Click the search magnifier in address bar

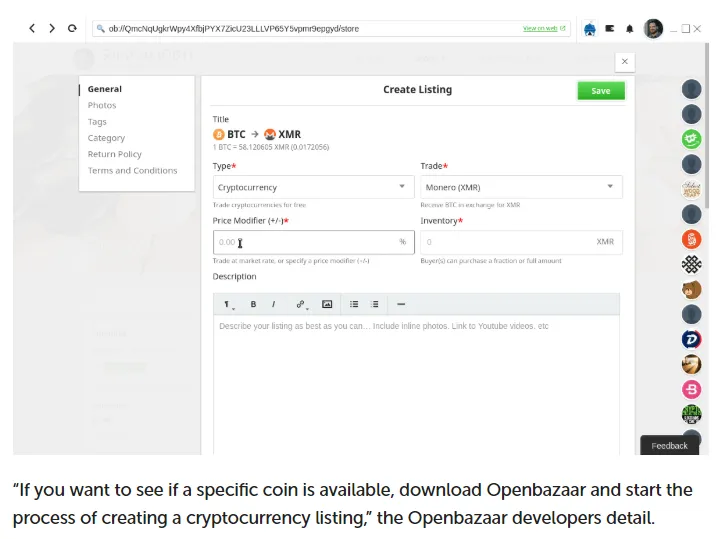(100, 29)
